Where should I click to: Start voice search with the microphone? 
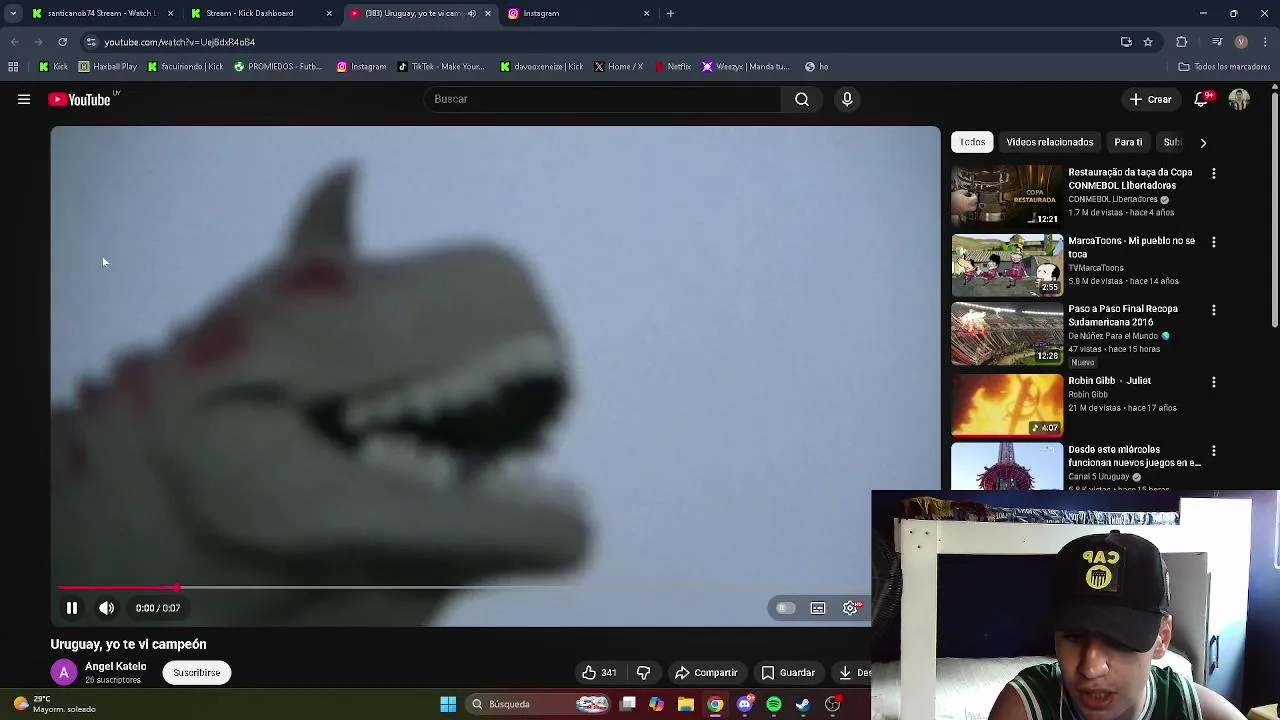point(847,99)
